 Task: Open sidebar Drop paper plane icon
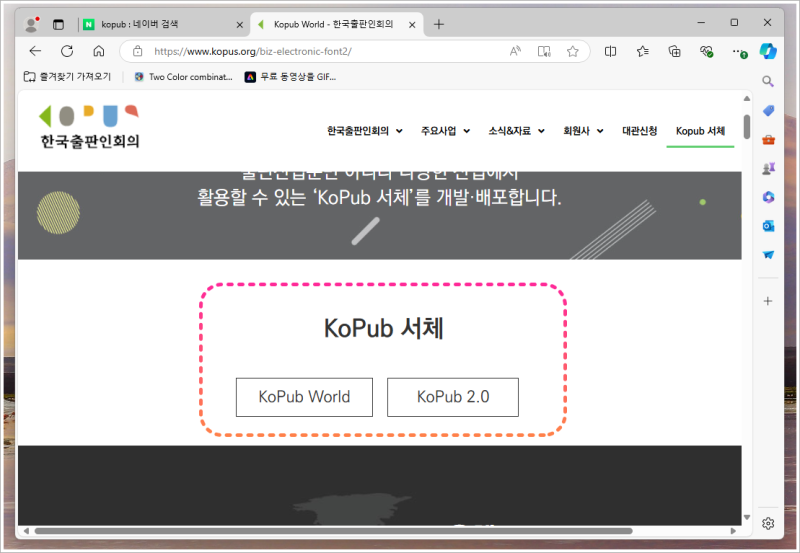point(768,255)
